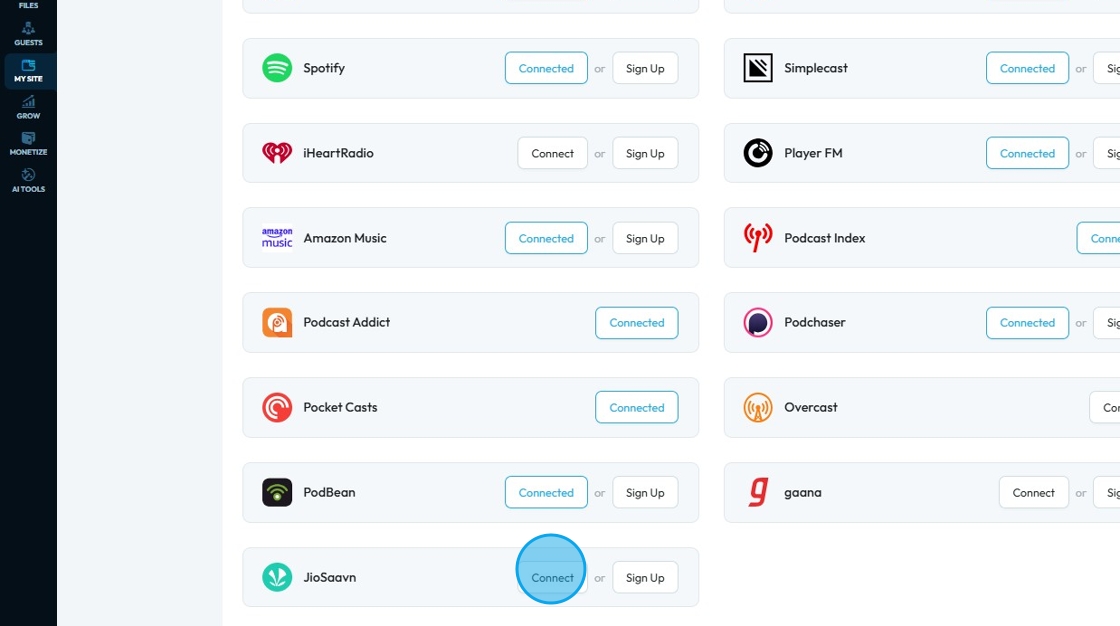
Task: Open the My Site sidebar section
Action: (x=28, y=71)
